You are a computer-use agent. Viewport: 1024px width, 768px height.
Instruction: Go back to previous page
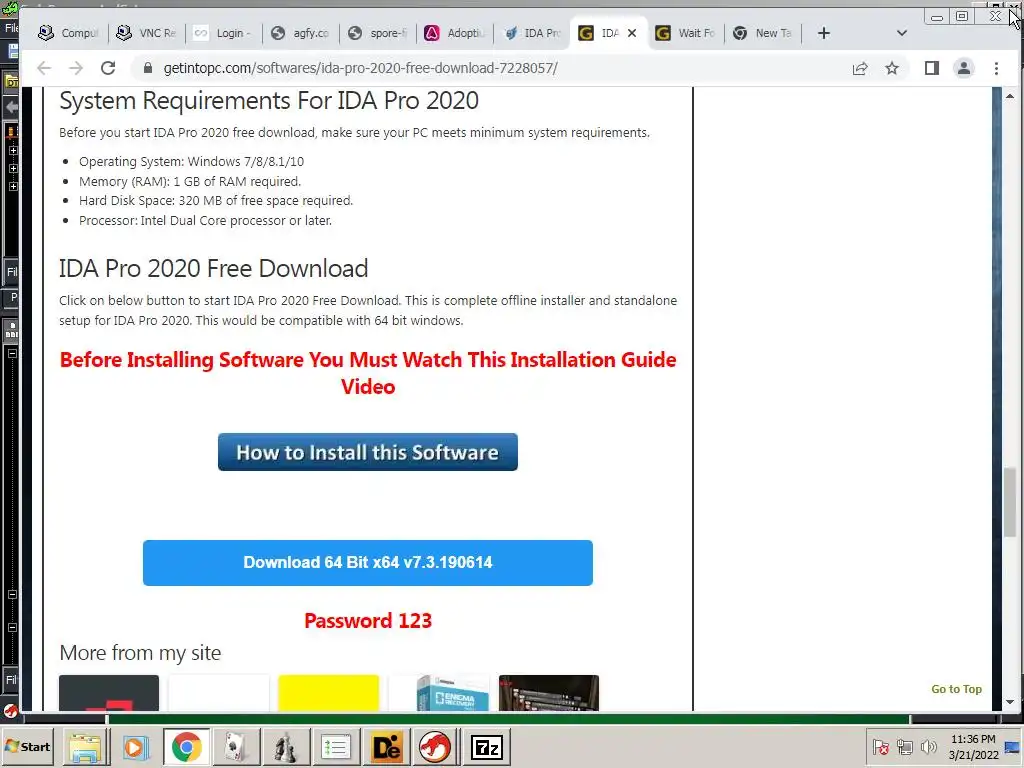tap(44, 68)
